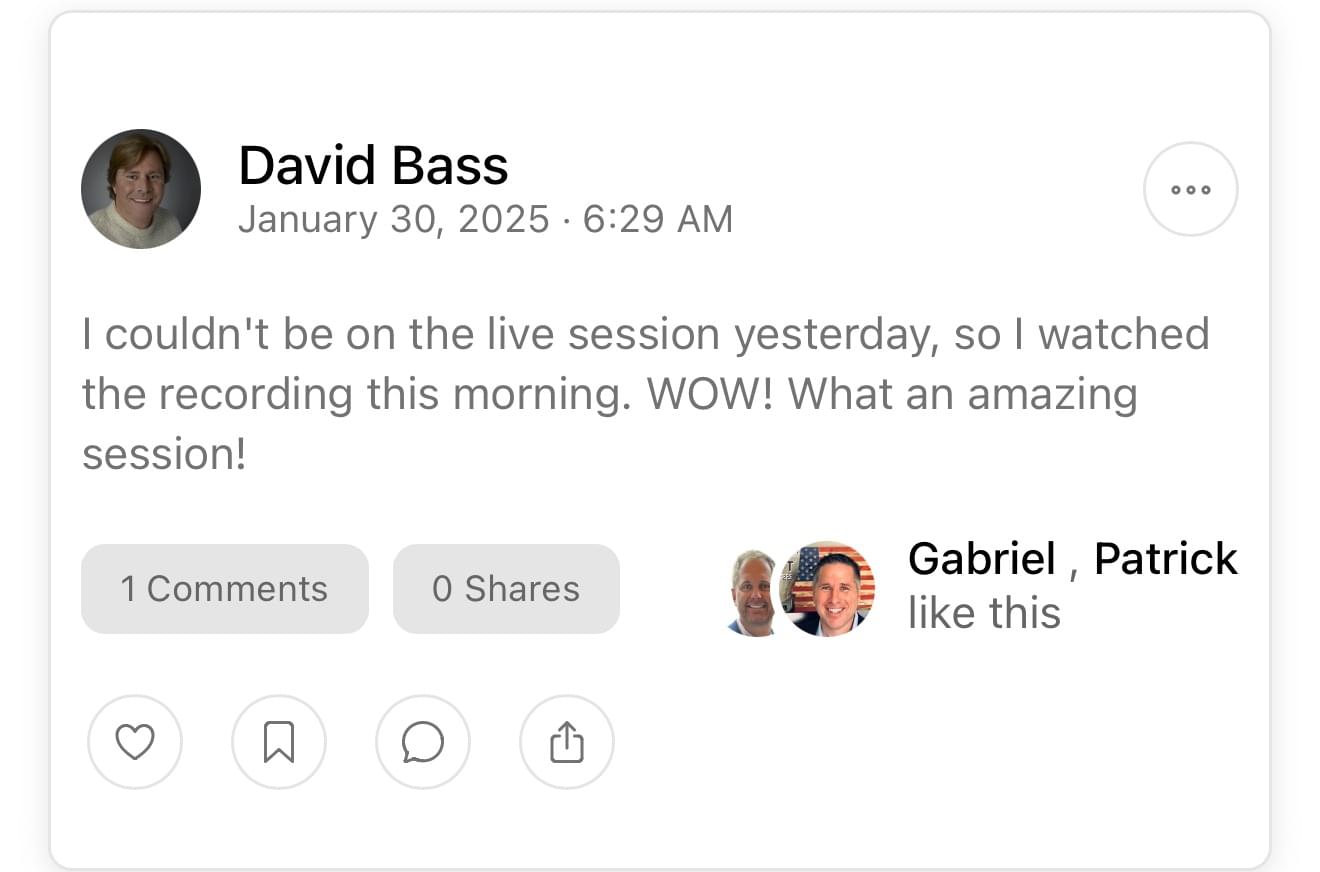1320x872 pixels.
Task: Click the January 30, 2025 timestamp
Action: pos(393,219)
